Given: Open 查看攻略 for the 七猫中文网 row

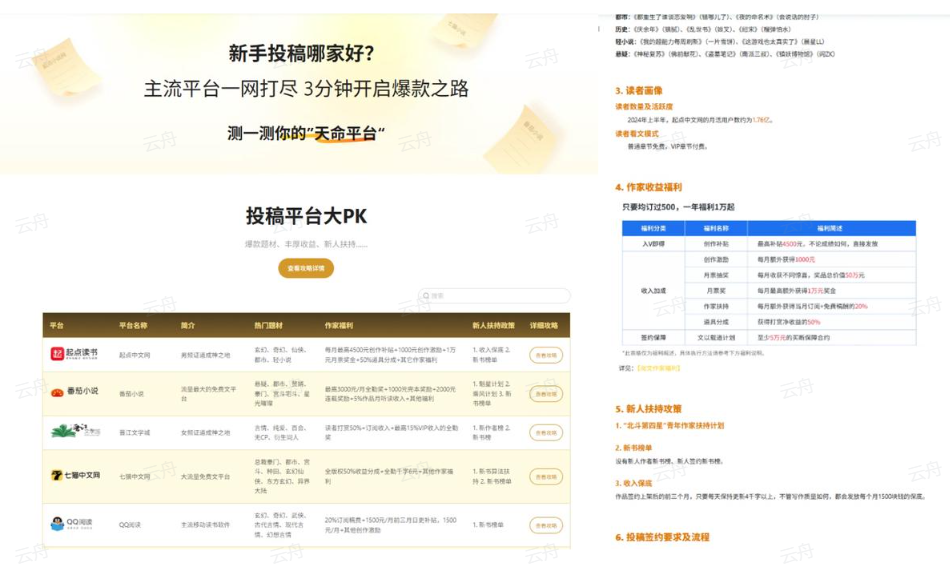Looking at the screenshot, I should pos(546,477).
